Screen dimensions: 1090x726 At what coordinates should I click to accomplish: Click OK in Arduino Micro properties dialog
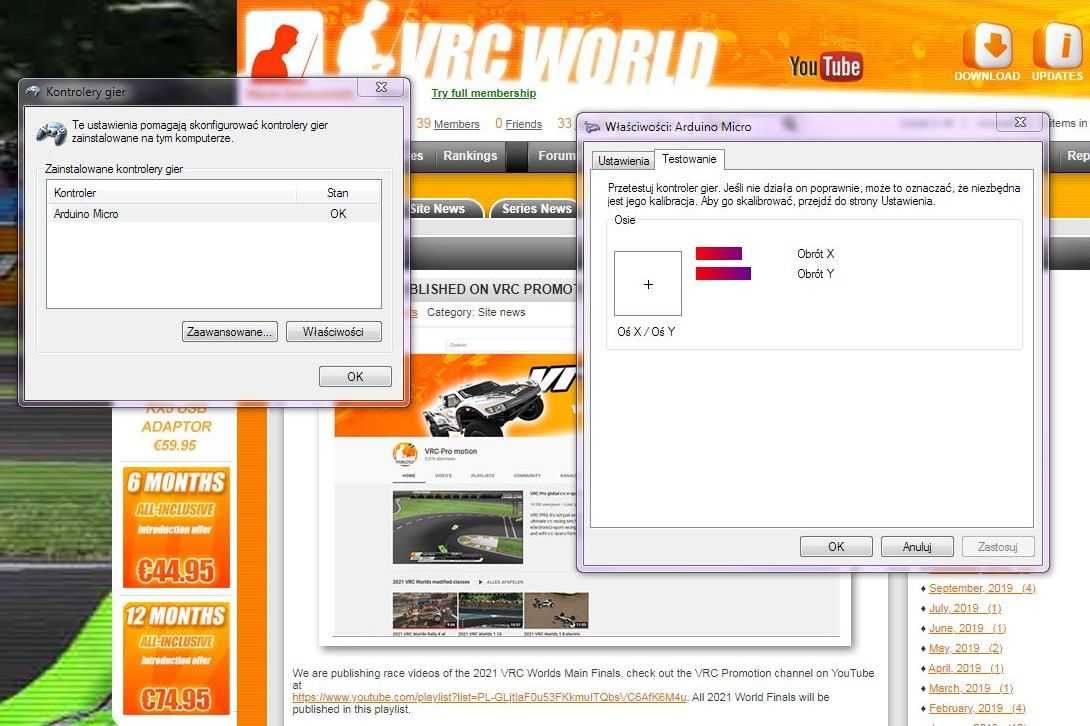[836, 547]
